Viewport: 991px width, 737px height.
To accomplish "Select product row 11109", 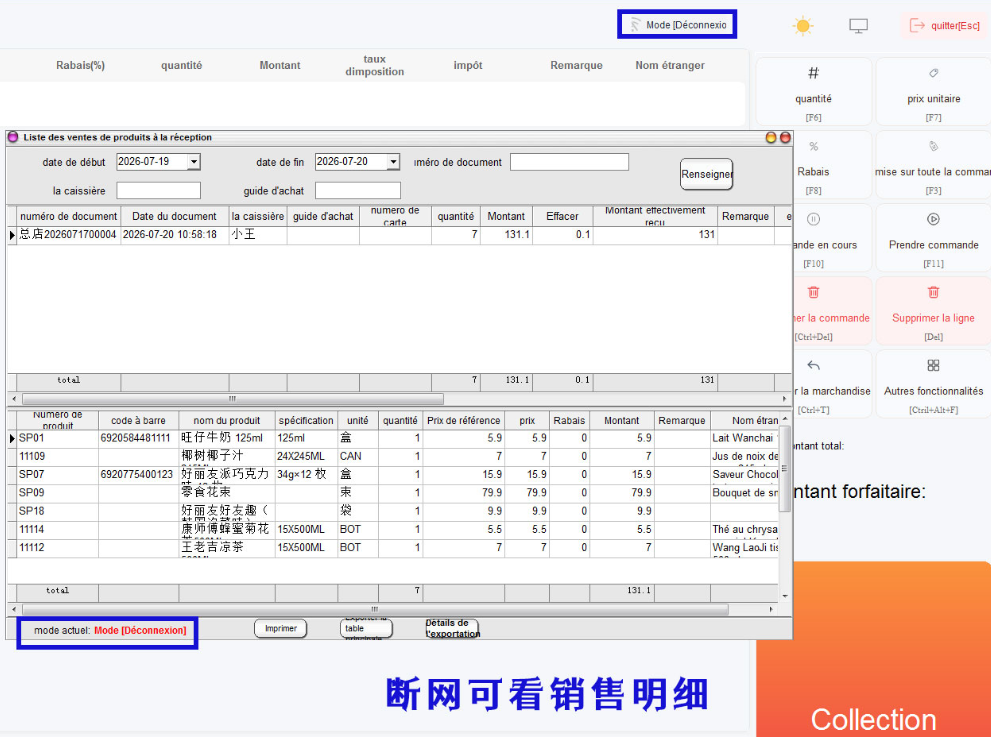I will click(x=392, y=456).
